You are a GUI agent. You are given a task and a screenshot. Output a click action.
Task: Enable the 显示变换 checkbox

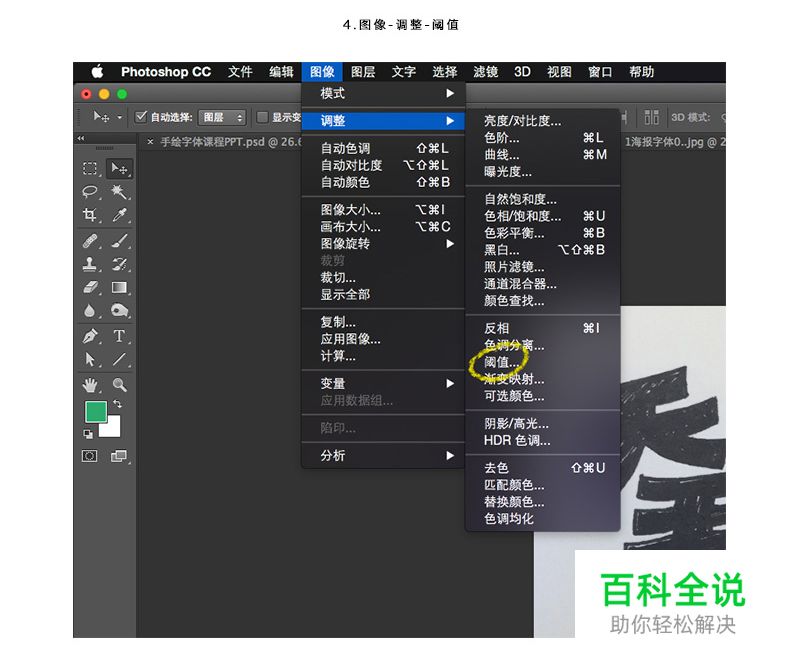tap(260, 115)
